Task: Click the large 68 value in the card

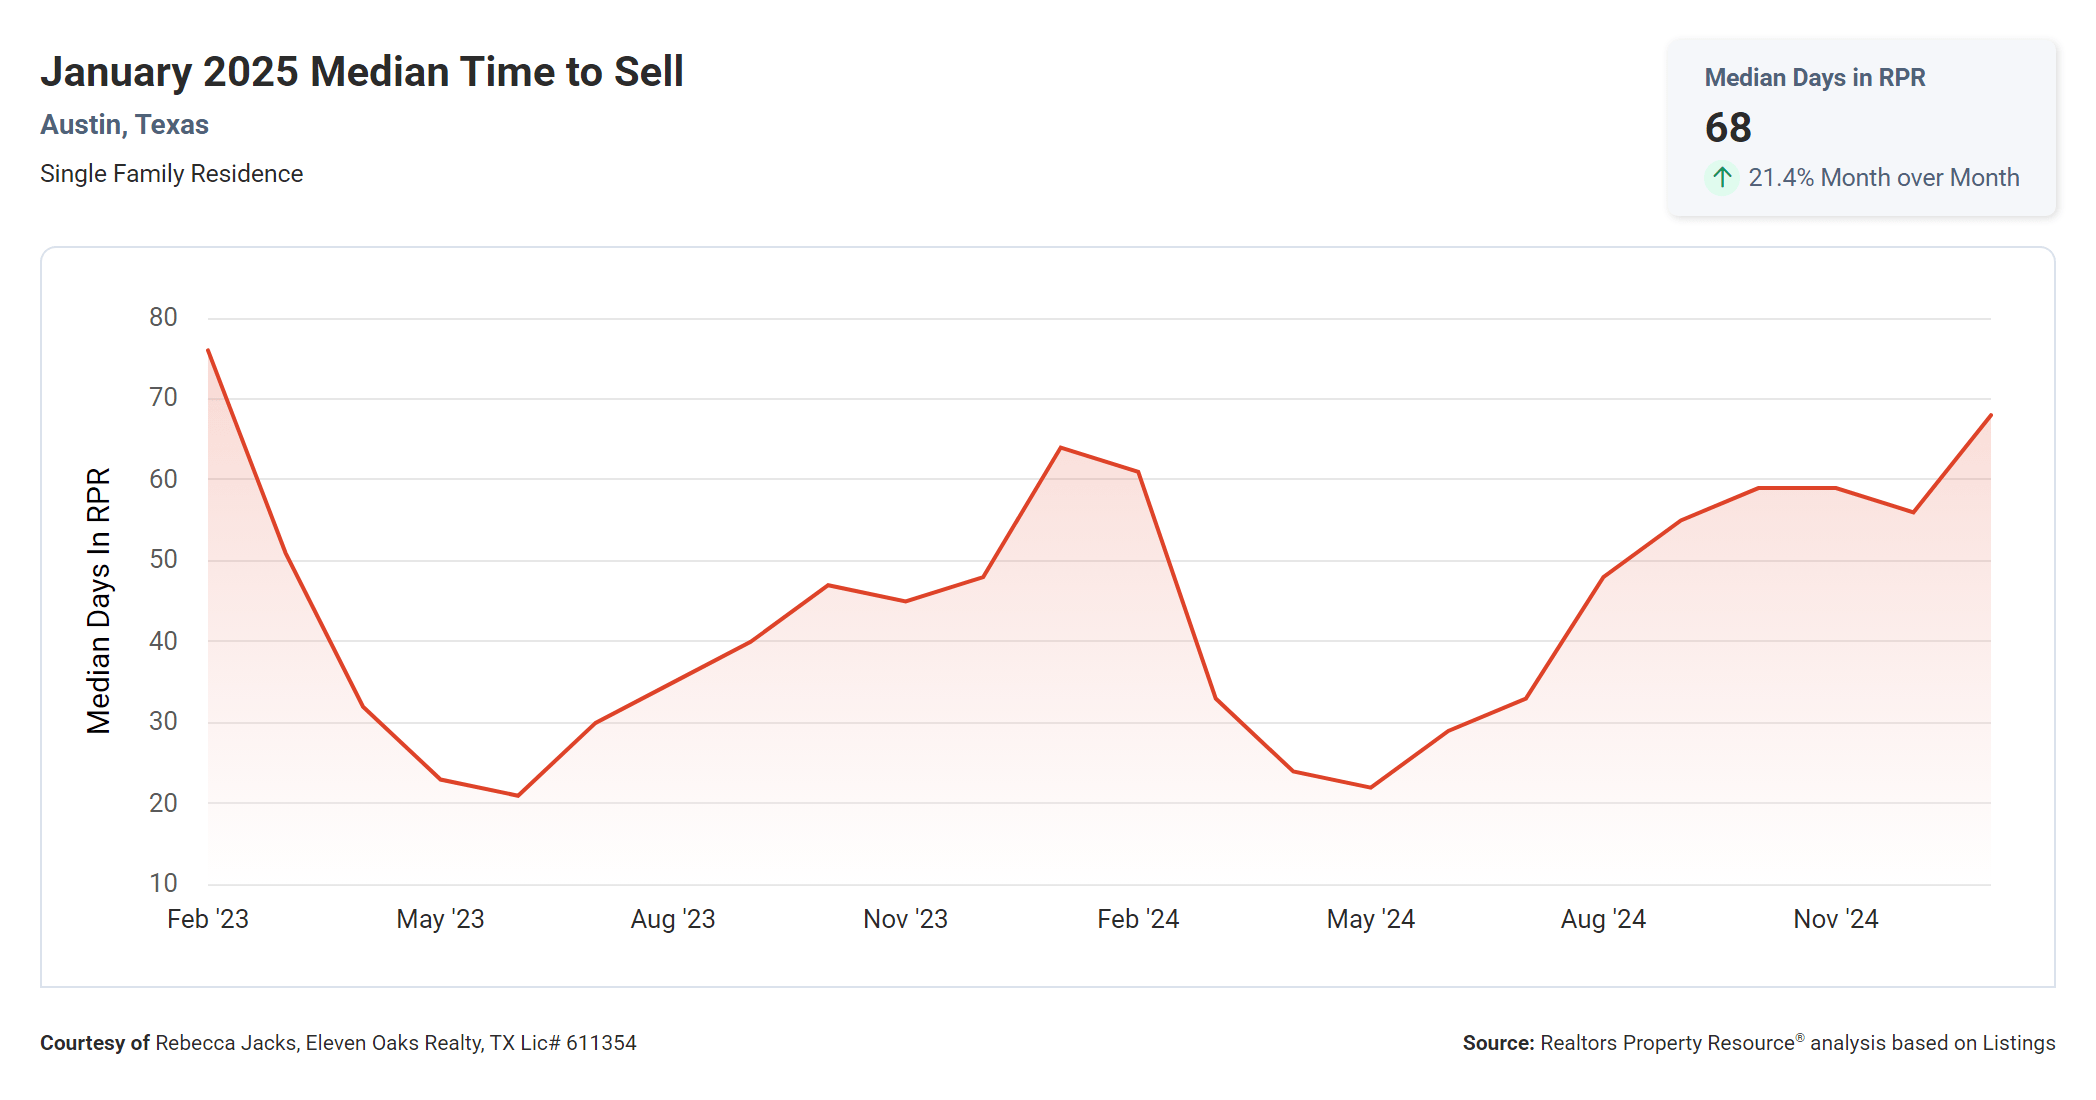Action: pyautogui.click(x=1728, y=128)
